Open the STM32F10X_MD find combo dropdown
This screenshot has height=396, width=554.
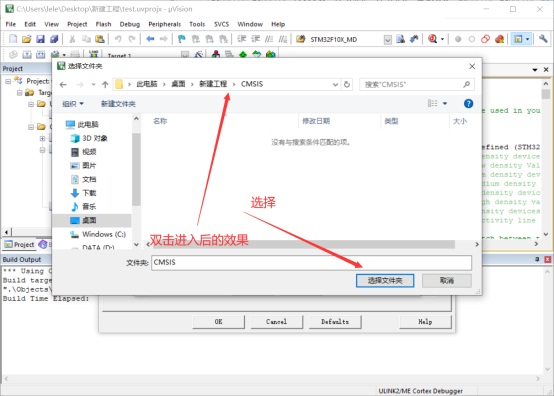coord(388,39)
